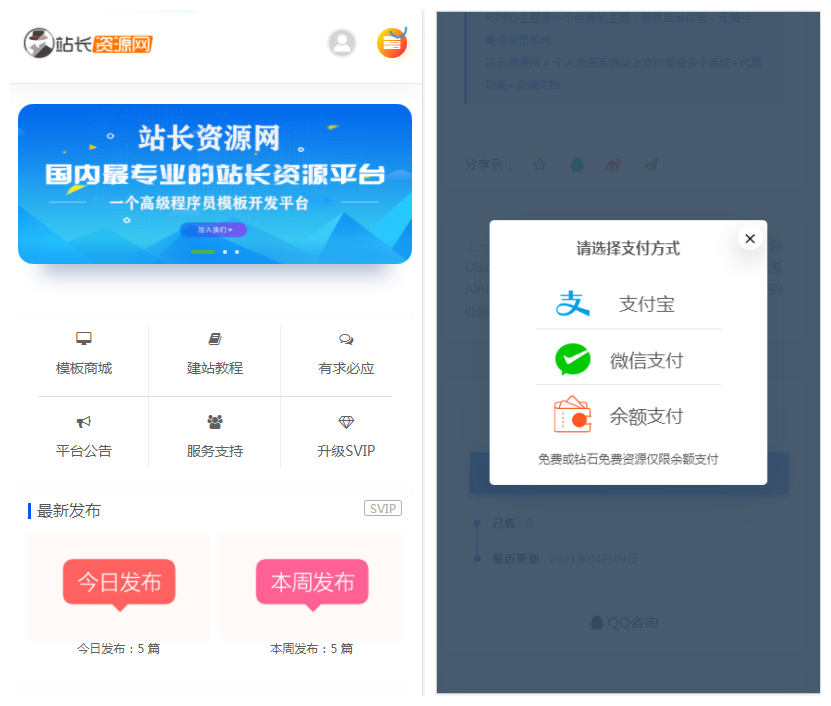Open the user profile avatar icon

click(x=342, y=43)
